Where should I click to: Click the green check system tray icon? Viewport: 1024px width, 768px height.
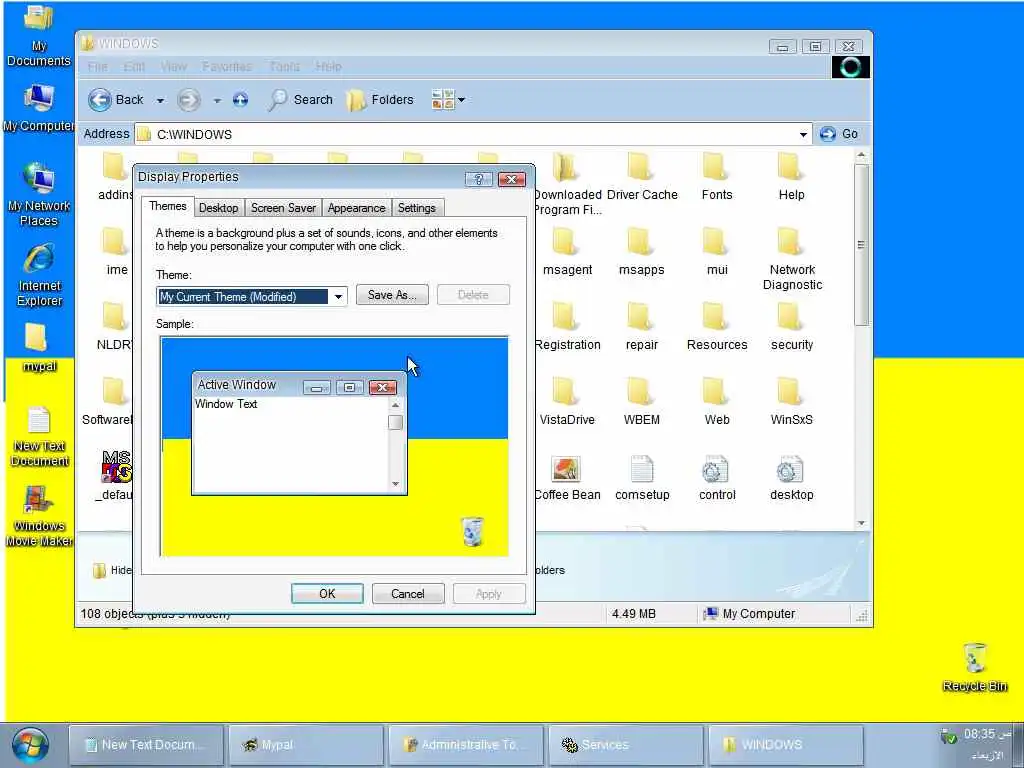tap(948, 737)
